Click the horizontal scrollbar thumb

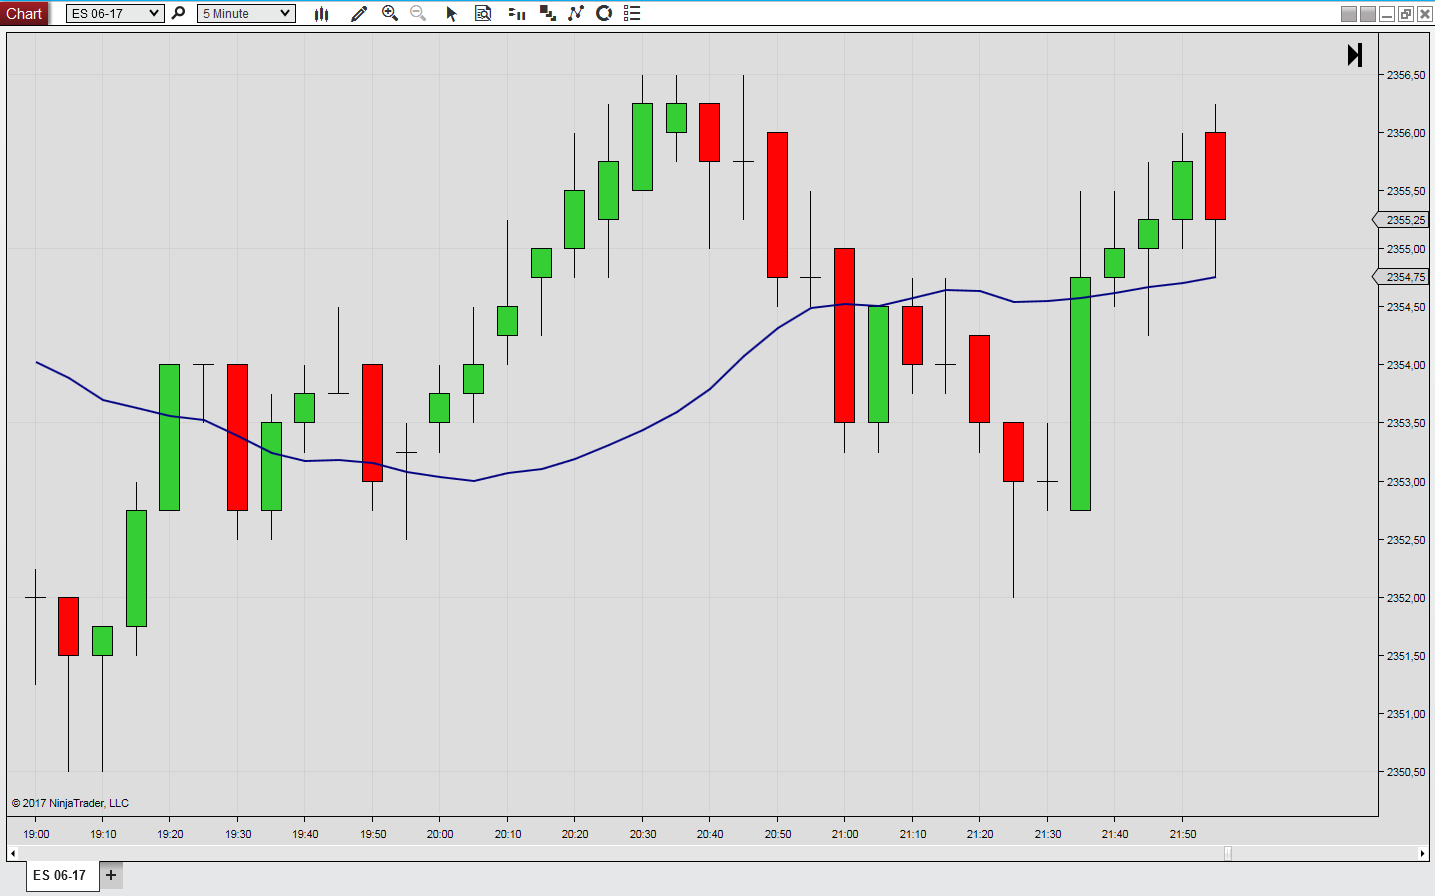pyautogui.click(x=1228, y=853)
